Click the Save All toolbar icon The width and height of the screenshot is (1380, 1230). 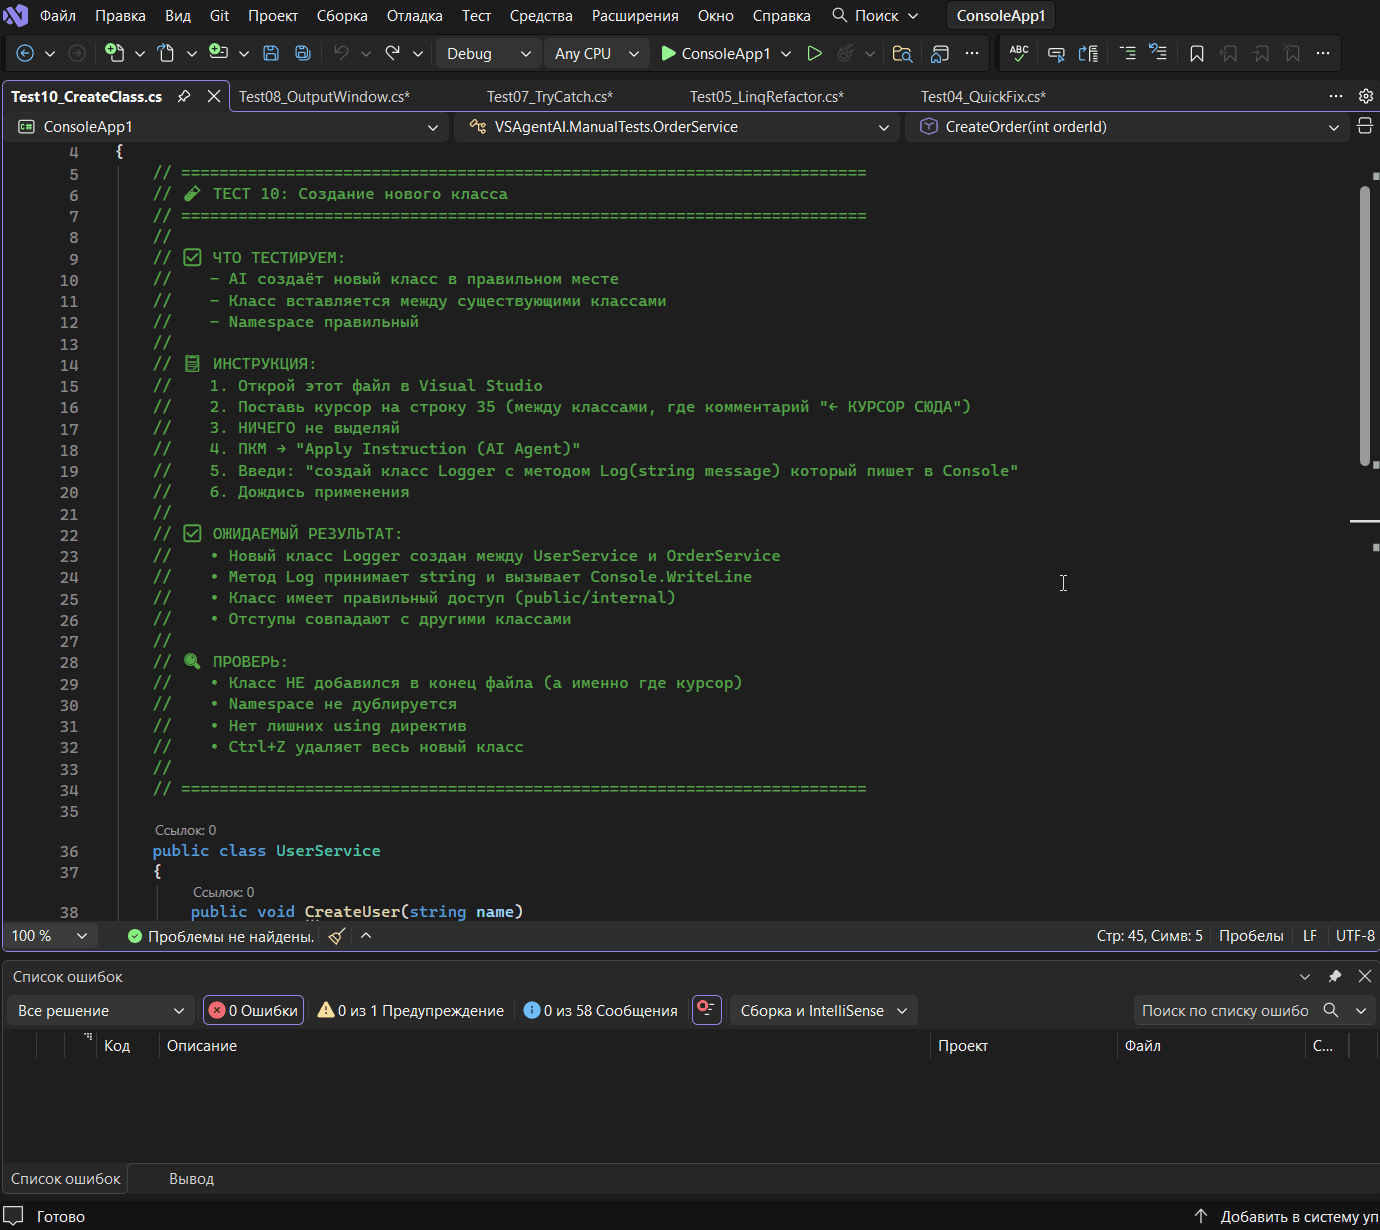[x=302, y=53]
